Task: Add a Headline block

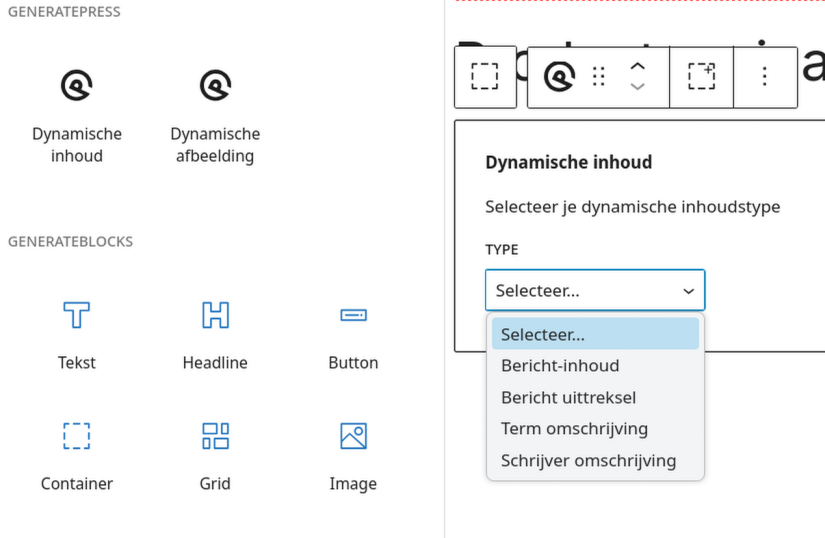Action: pos(215,335)
